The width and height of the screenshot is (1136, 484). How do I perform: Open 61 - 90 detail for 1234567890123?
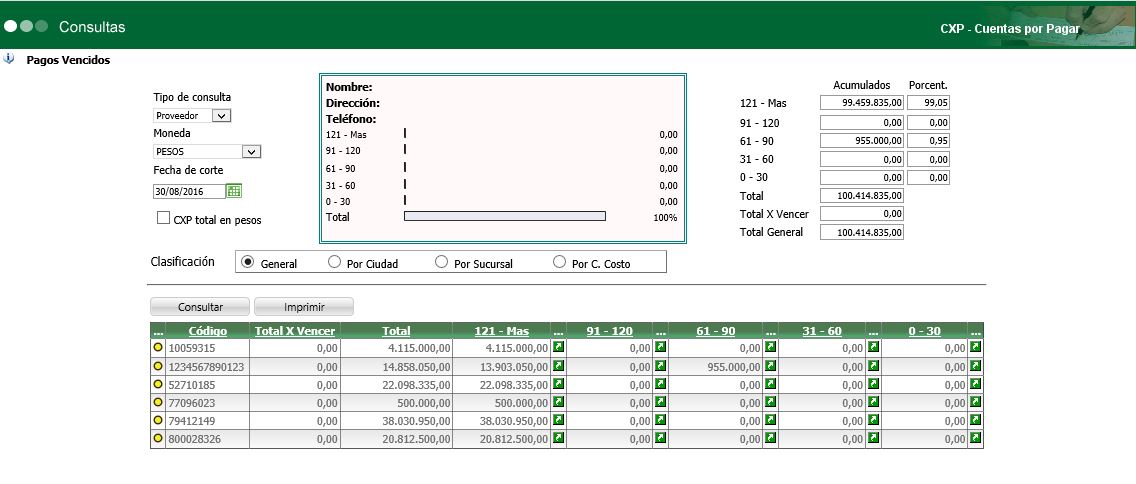tap(770, 366)
